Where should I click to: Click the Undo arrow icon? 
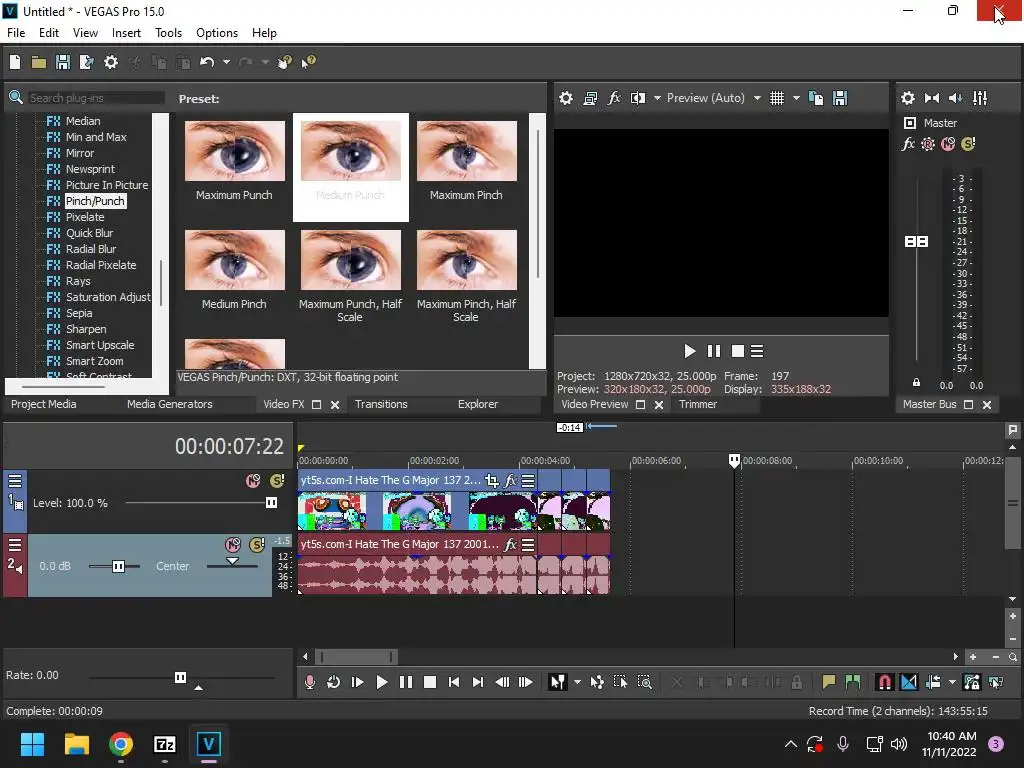pyautogui.click(x=207, y=62)
